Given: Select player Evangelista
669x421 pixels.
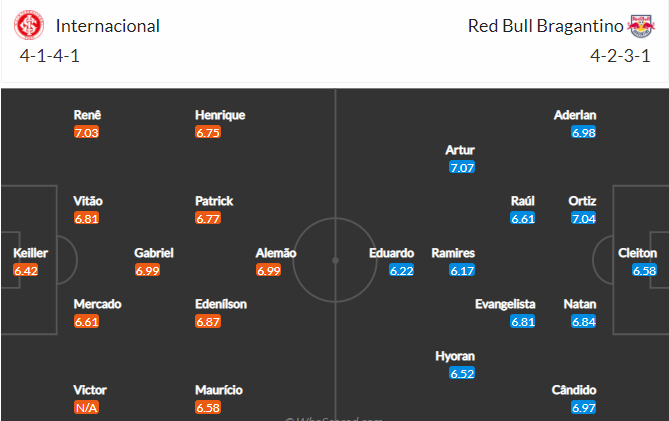Looking at the screenshot, I should point(505,304).
